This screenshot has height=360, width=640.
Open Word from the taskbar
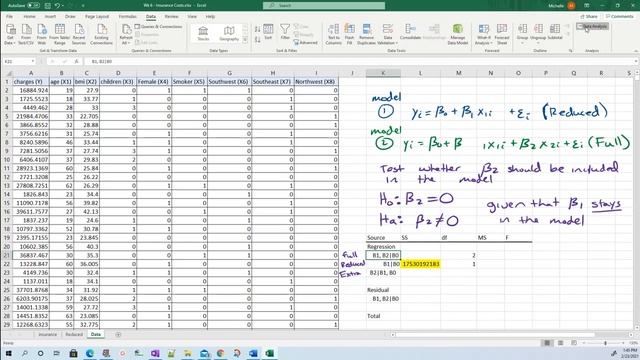(x=253, y=353)
